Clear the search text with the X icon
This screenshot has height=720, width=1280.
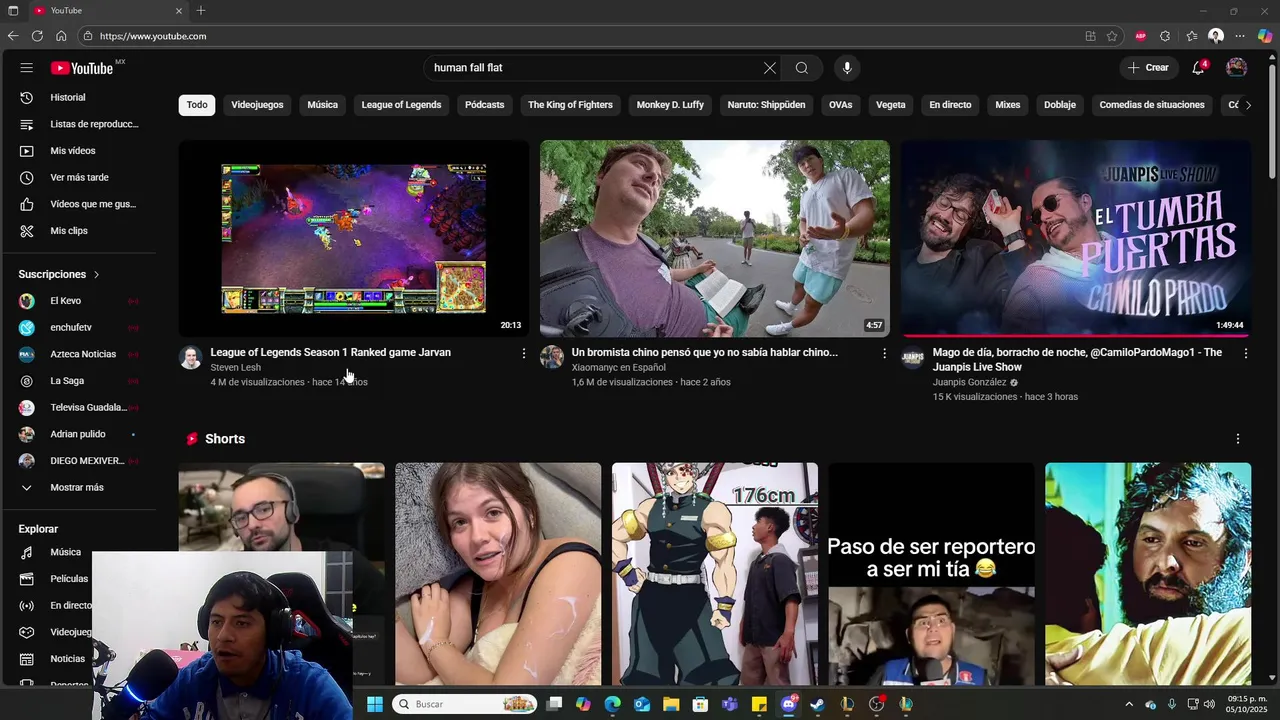point(769,68)
